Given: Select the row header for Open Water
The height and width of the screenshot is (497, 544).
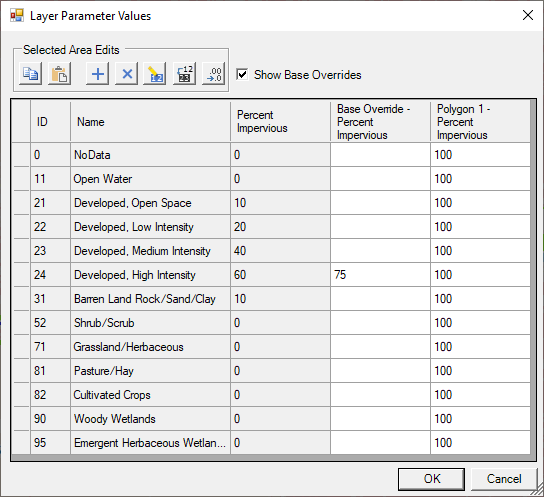Looking at the screenshot, I should [22, 179].
